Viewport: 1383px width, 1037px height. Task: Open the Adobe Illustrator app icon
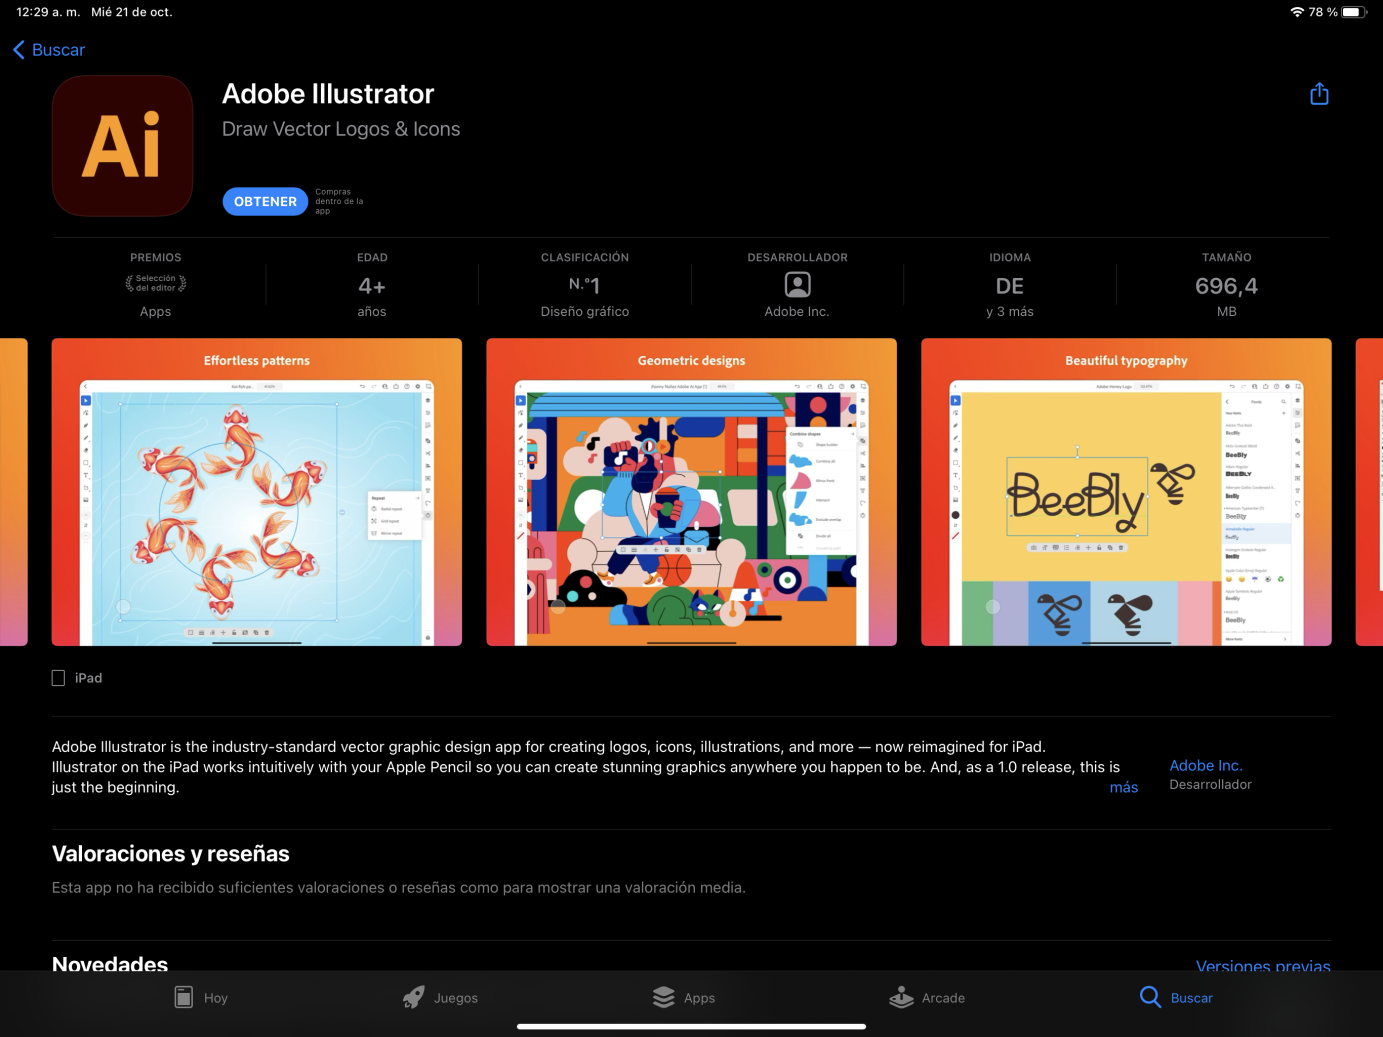pos(122,146)
